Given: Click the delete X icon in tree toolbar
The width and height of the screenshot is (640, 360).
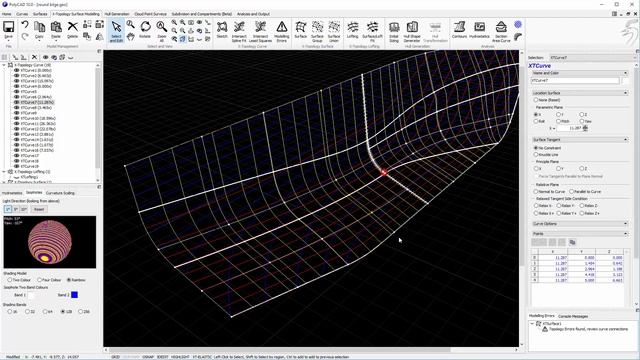Looking at the screenshot, I should [x=34, y=57].
